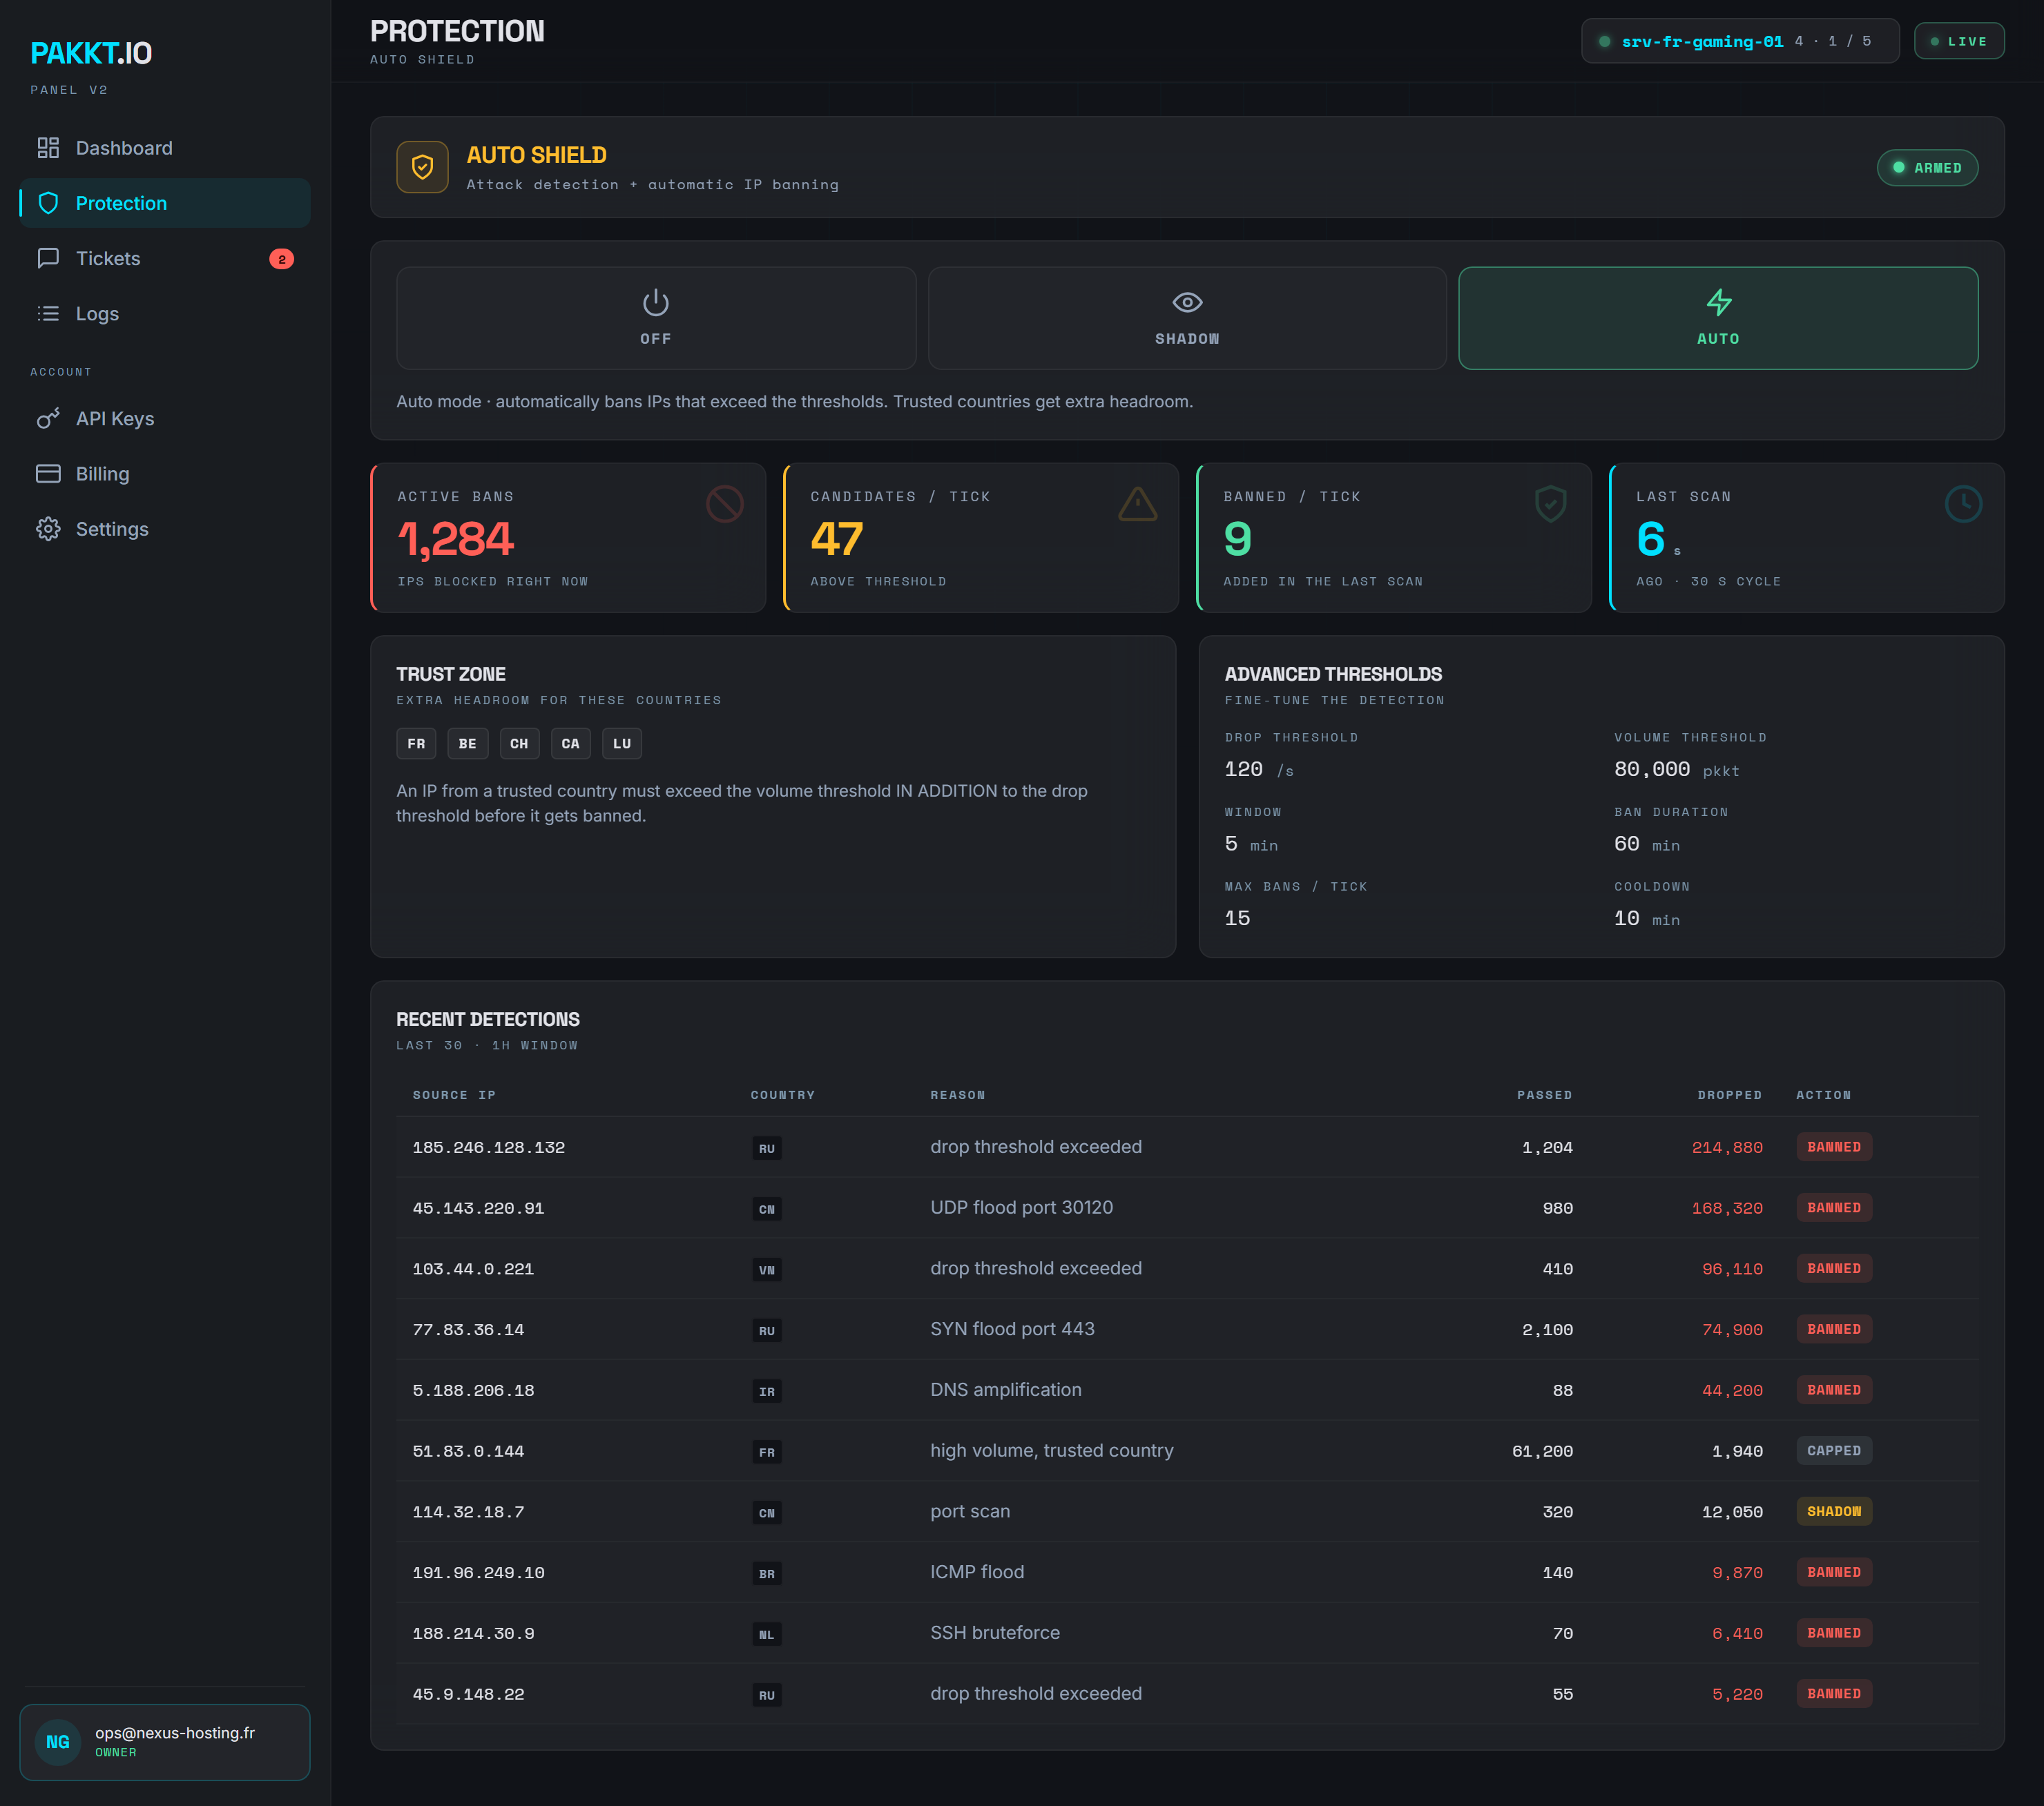
Task: Click the API Keys key icon
Action: 48,418
